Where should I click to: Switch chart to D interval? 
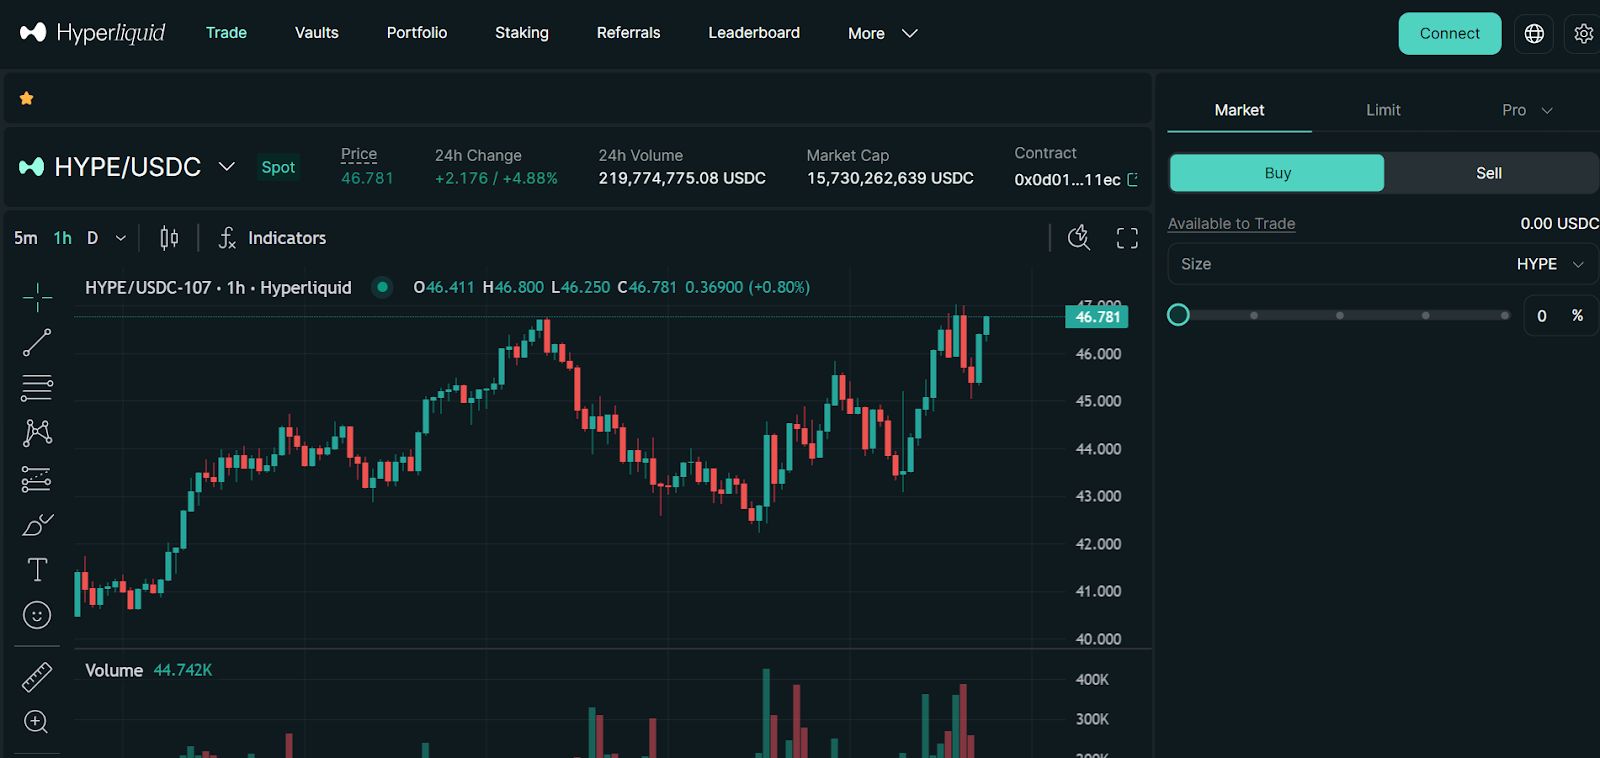point(93,238)
